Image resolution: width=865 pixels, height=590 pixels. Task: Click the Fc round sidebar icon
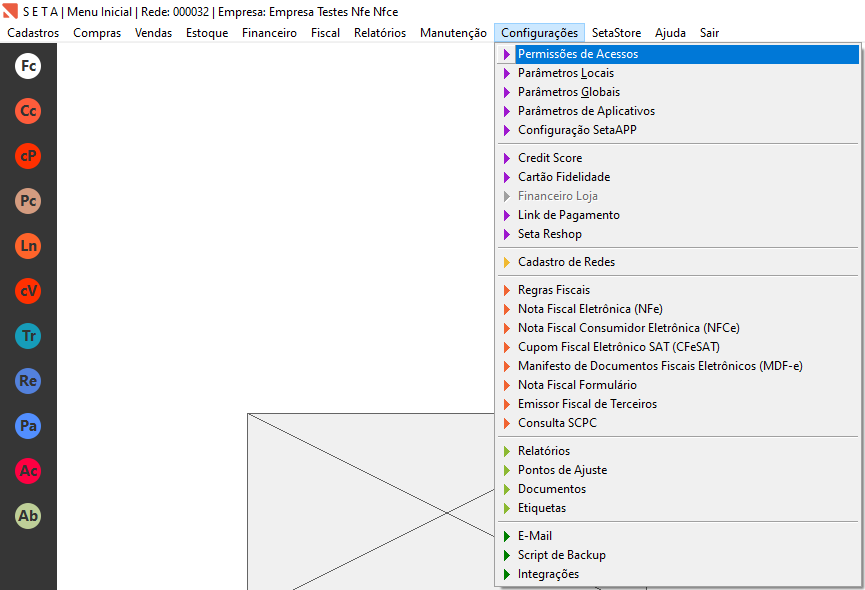tap(28, 66)
